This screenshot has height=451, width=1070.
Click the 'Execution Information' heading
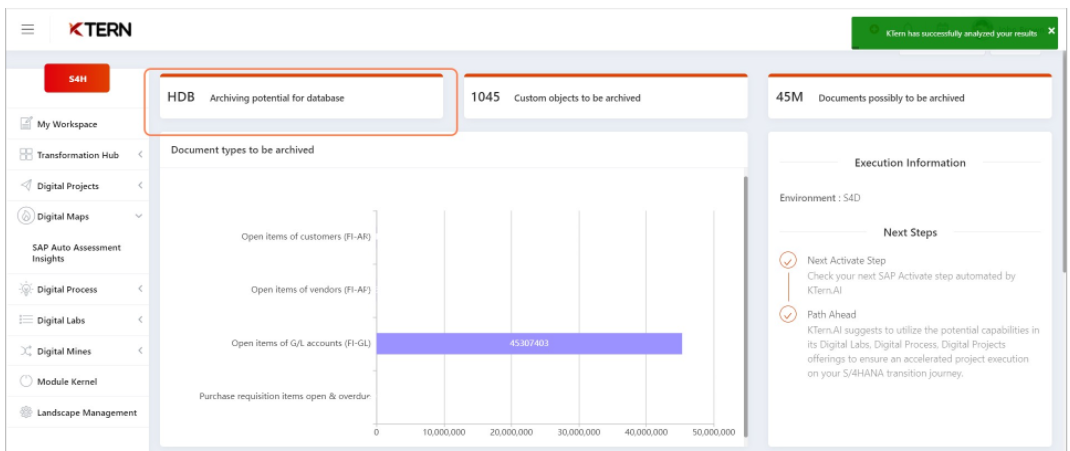(910, 163)
